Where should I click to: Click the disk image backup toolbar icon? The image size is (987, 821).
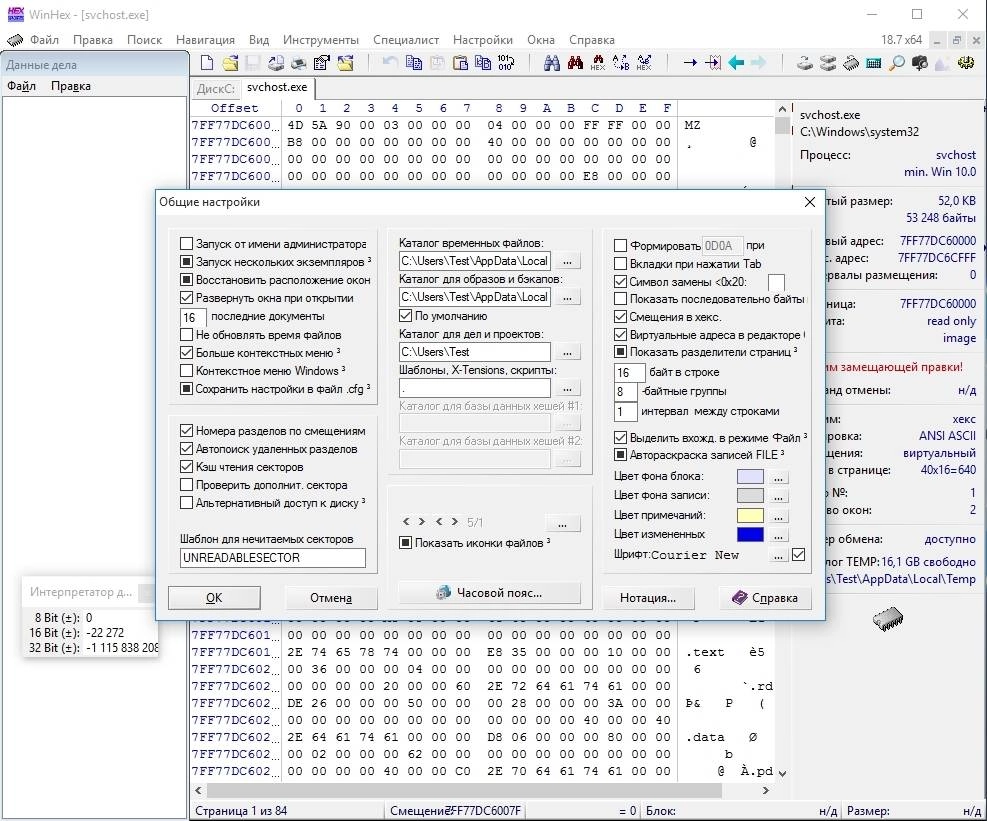(276, 62)
